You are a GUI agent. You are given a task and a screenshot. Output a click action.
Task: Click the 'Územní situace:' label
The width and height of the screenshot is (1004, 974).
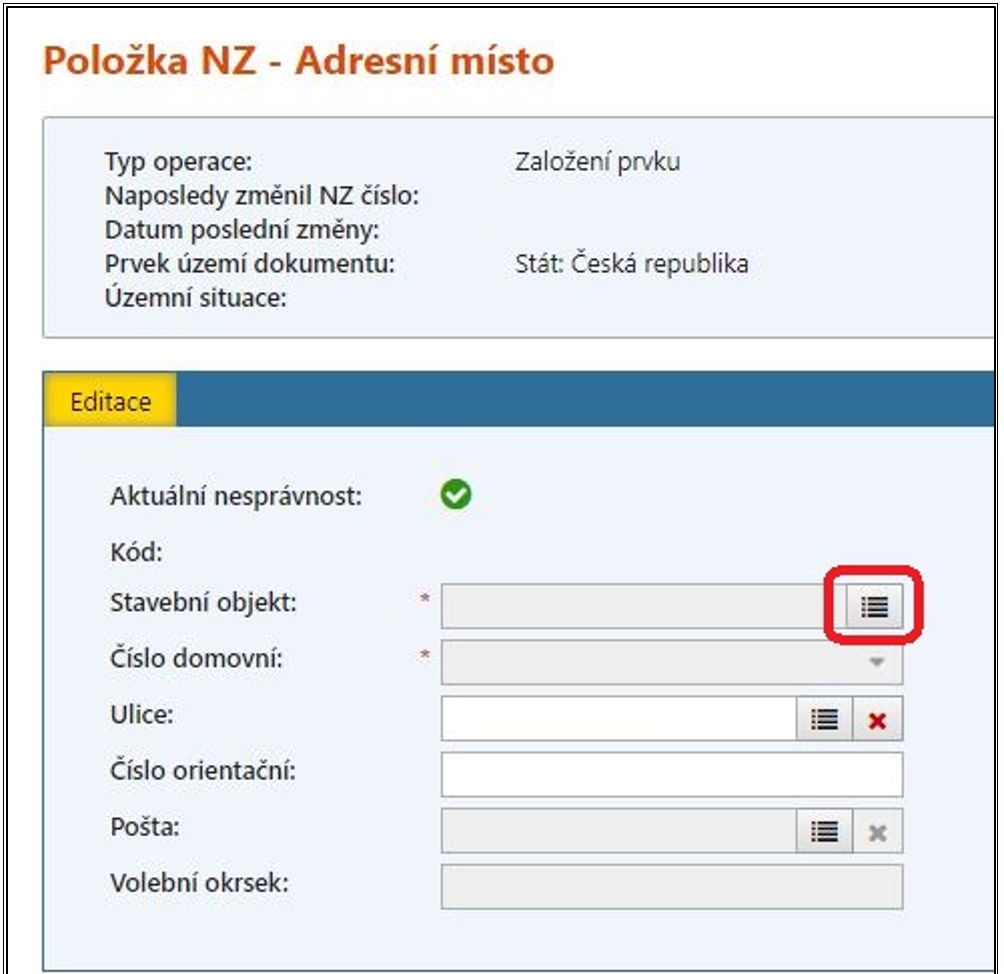[196, 297]
